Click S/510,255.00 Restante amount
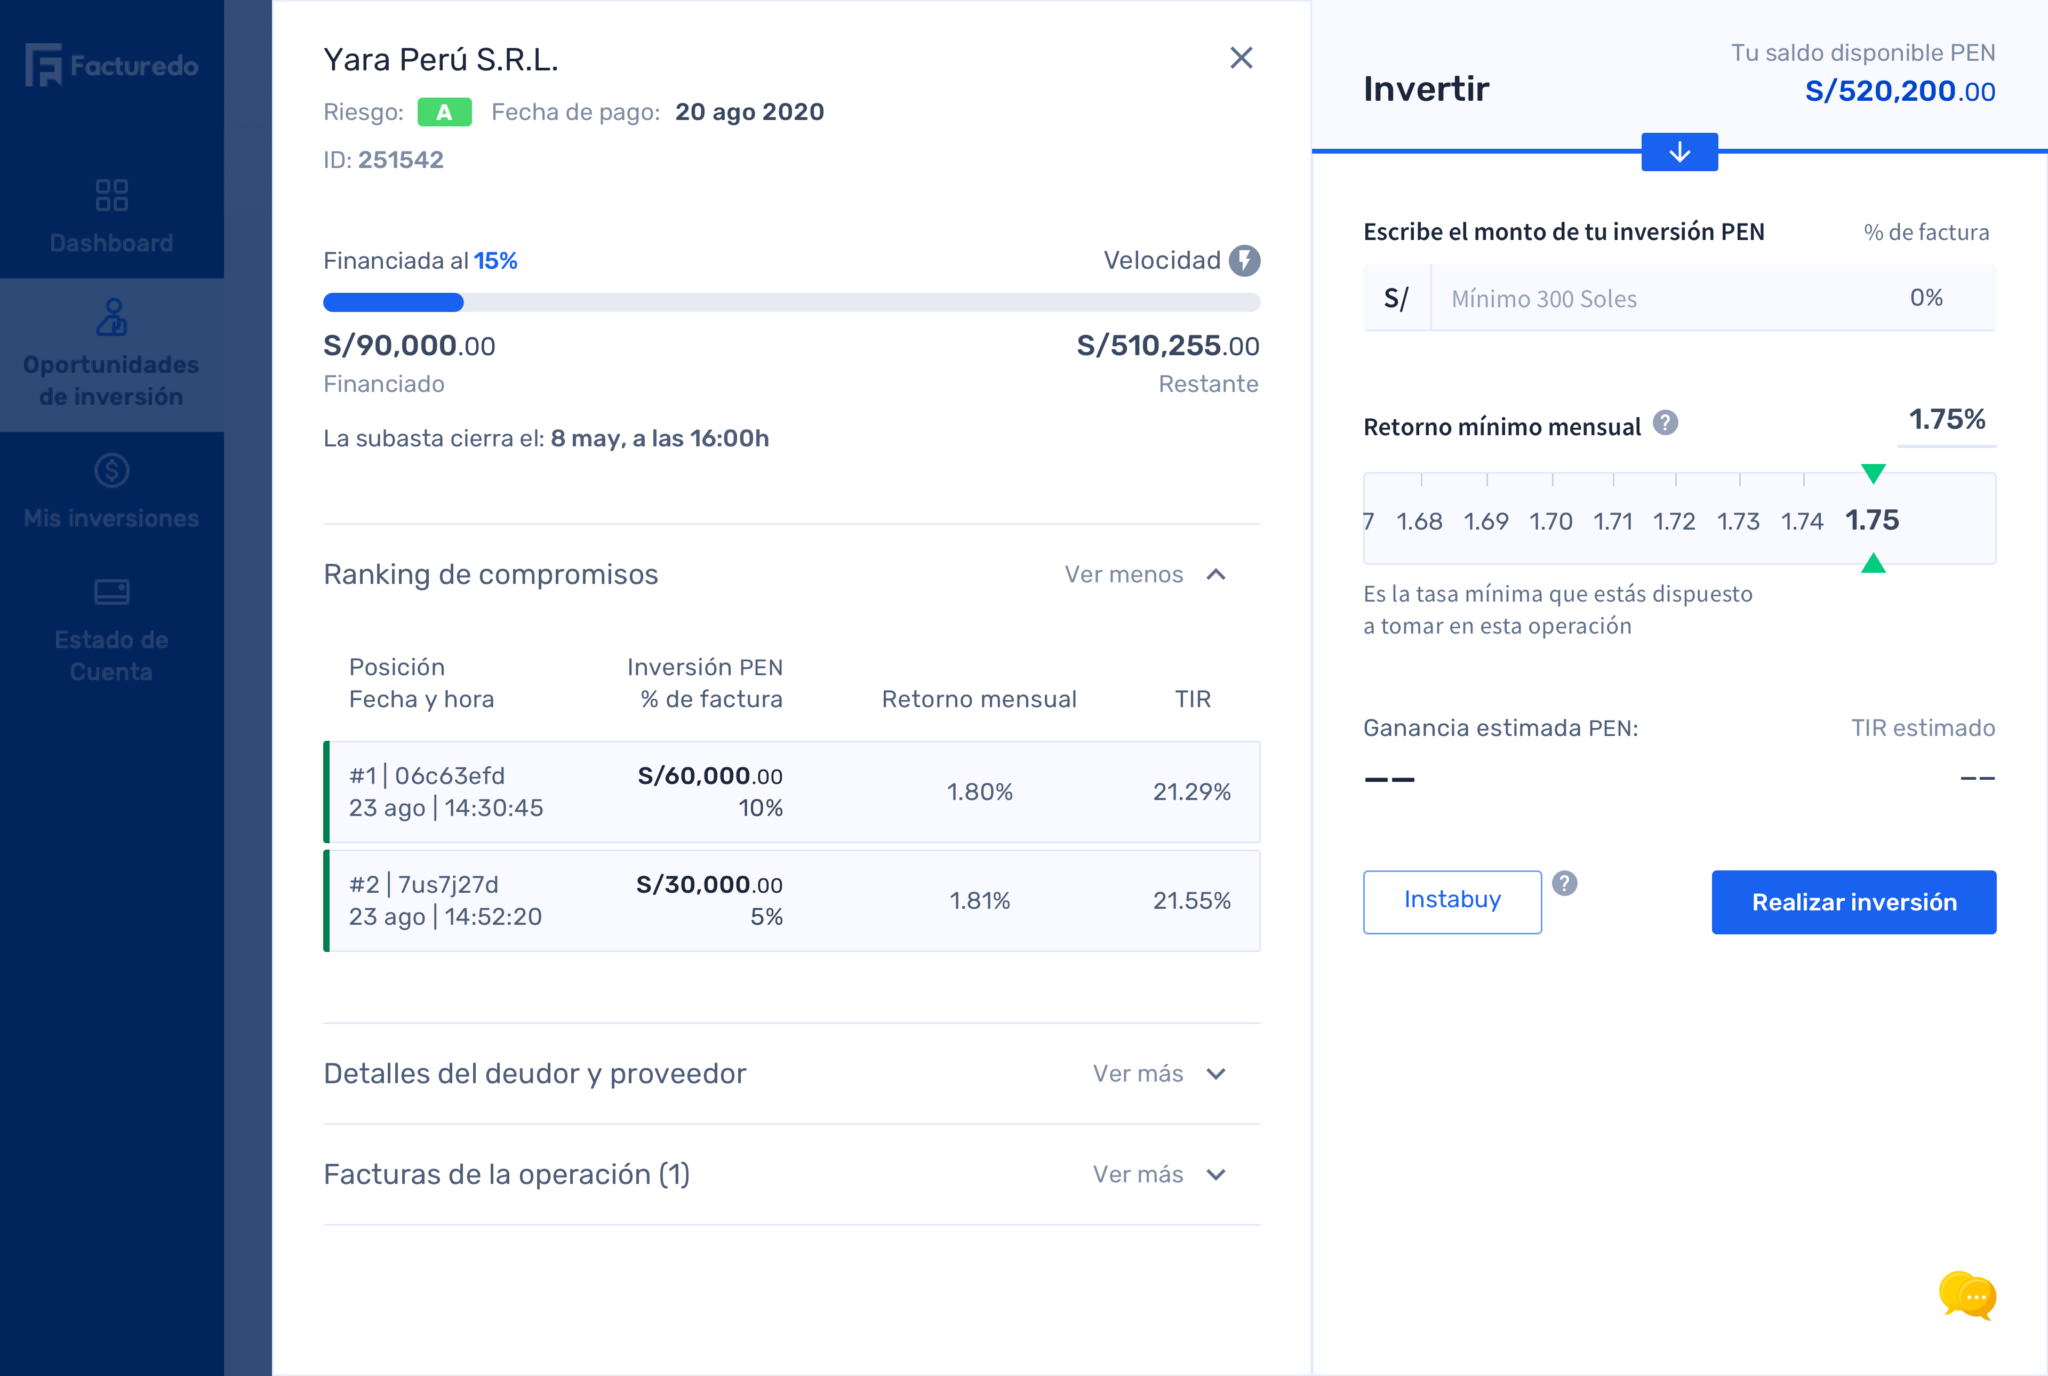The width and height of the screenshot is (2048, 1376). click(x=1168, y=346)
